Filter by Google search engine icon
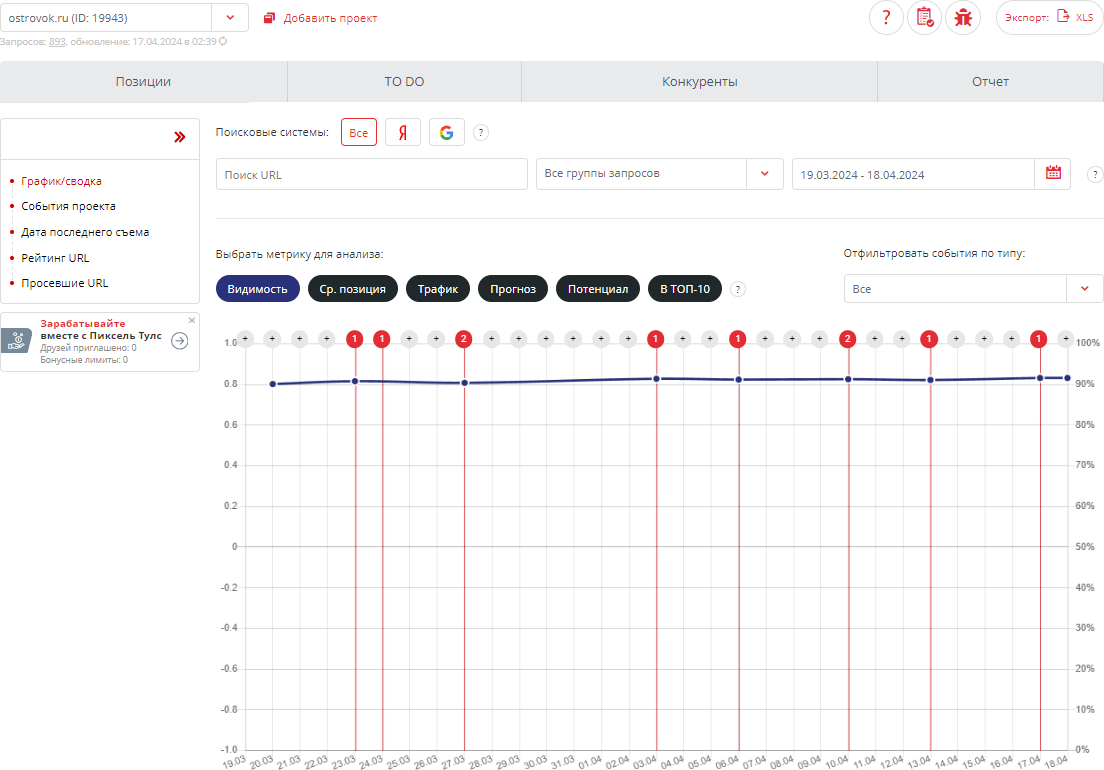Viewport: 1104px width, 770px height. 446,132
